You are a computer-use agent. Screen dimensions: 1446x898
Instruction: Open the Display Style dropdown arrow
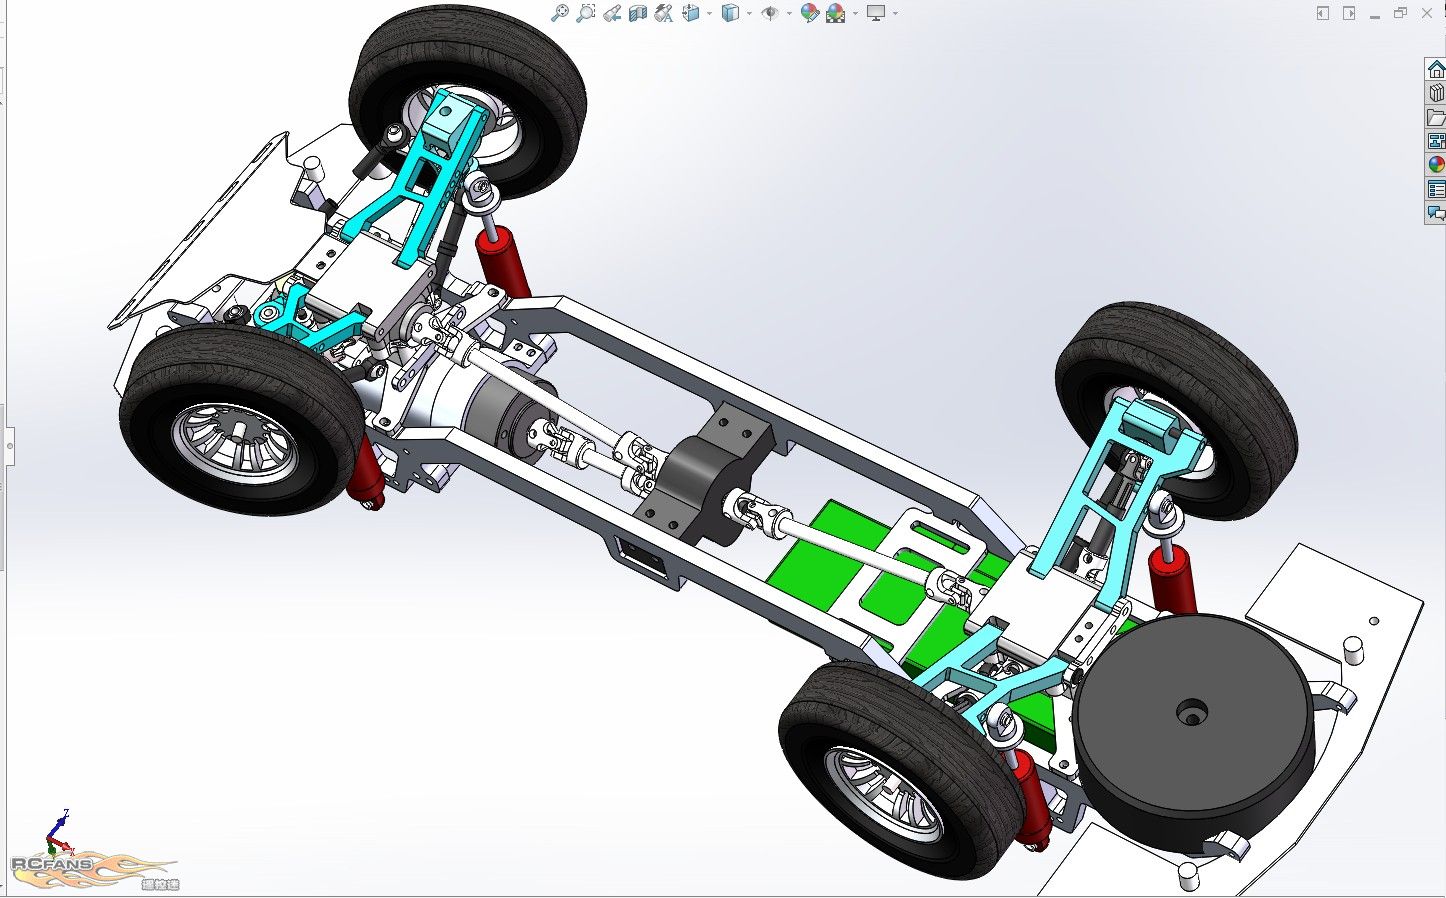click(749, 13)
